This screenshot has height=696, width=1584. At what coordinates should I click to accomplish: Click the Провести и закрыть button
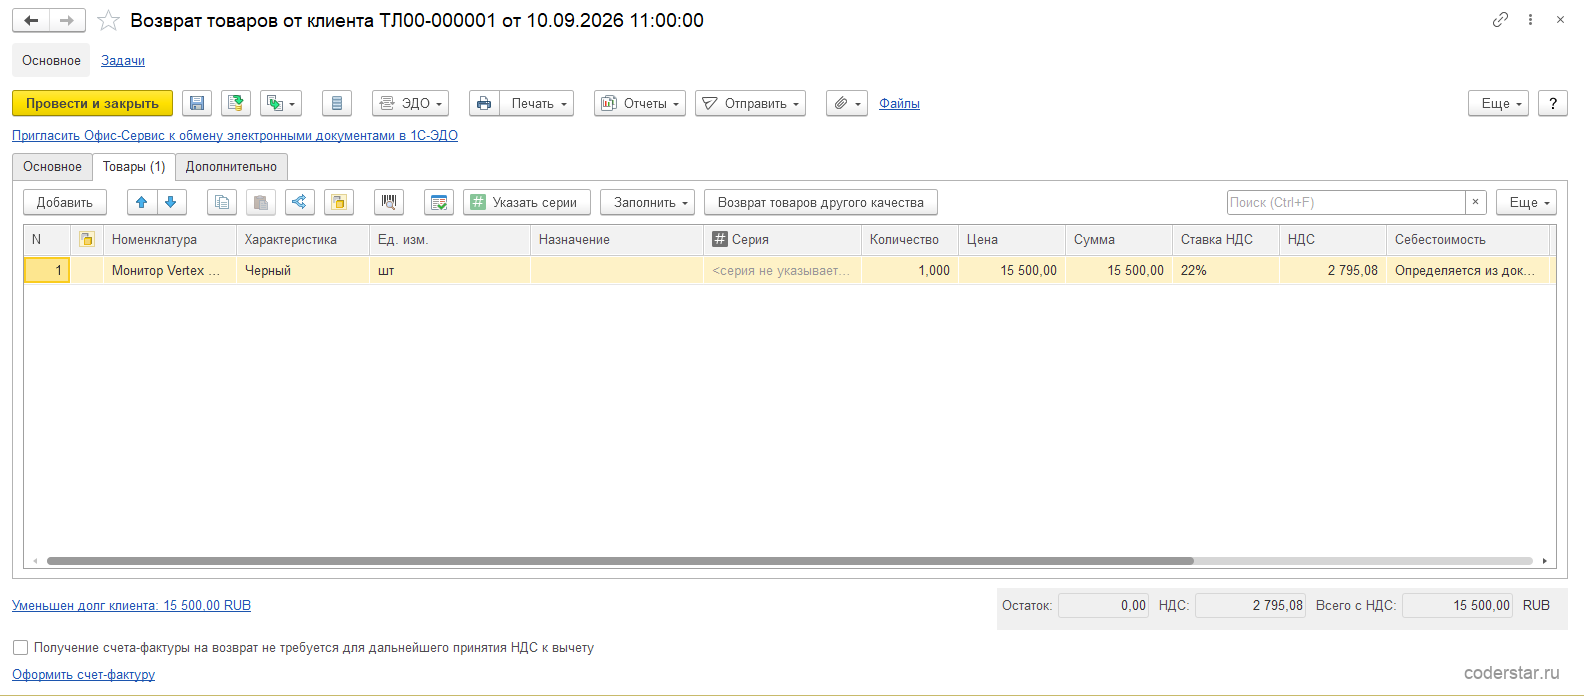click(92, 103)
